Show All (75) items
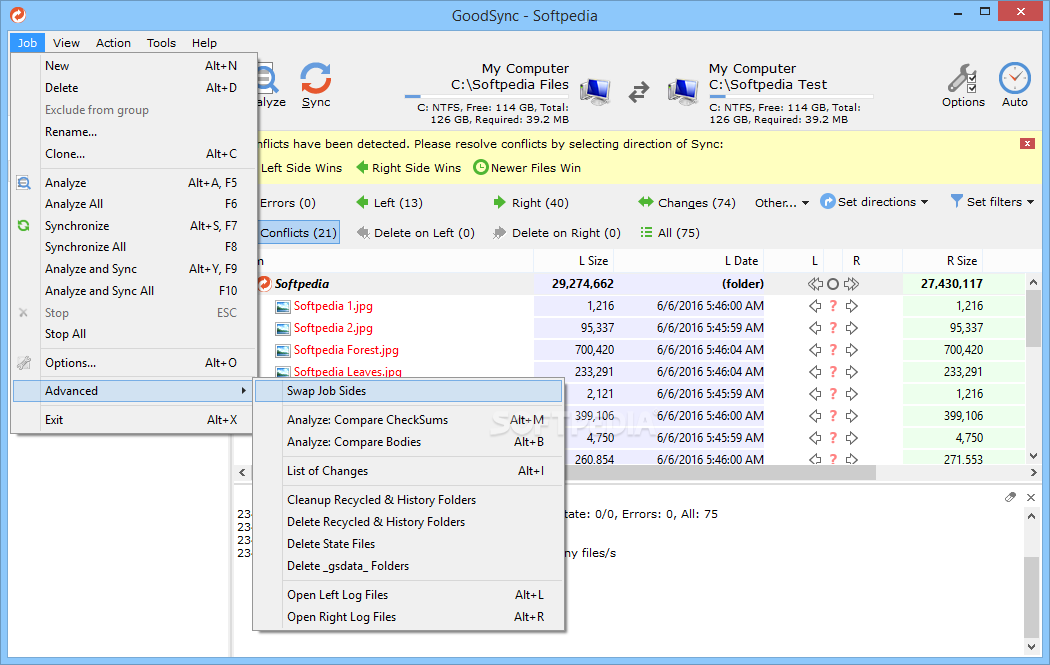 tap(670, 232)
